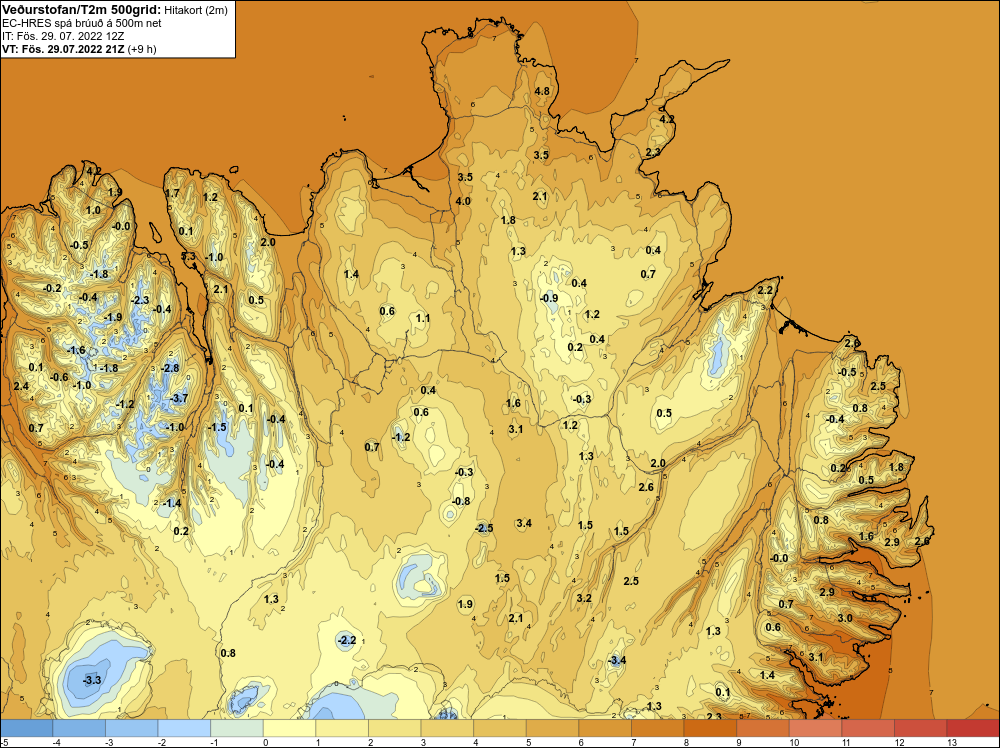1000x748 pixels.
Task: Click the '-0.8' temperature value
Action: (x=460, y=501)
